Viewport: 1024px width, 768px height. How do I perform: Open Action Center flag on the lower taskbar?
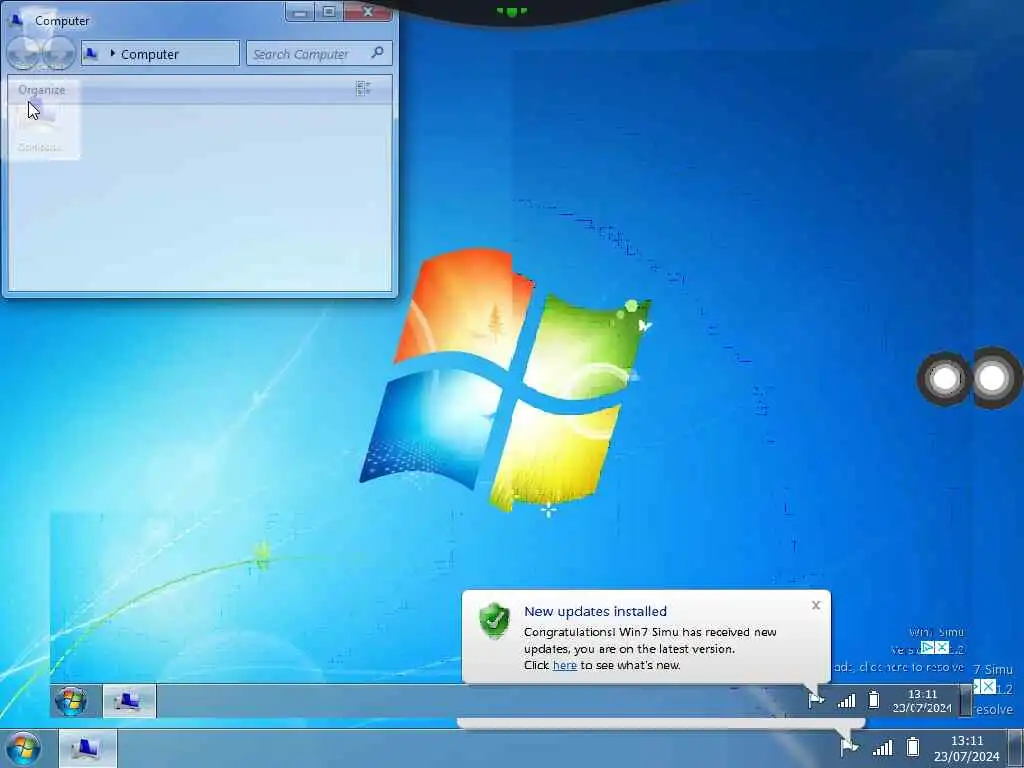pos(849,746)
